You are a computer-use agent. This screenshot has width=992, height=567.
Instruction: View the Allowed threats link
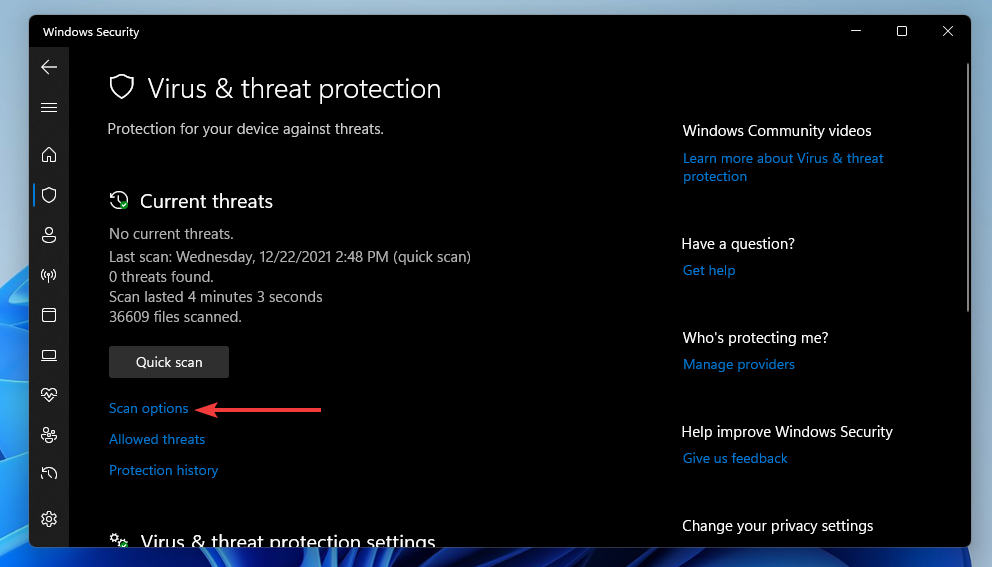[x=157, y=439]
